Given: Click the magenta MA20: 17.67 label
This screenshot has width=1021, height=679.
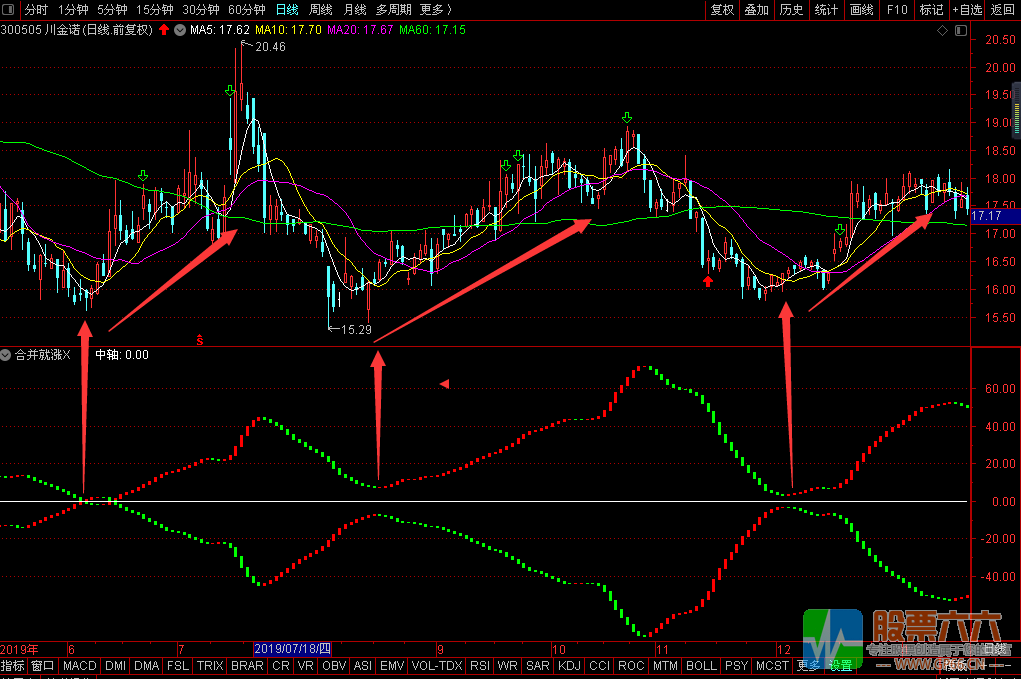Looking at the screenshot, I should pyautogui.click(x=360, y=30).
